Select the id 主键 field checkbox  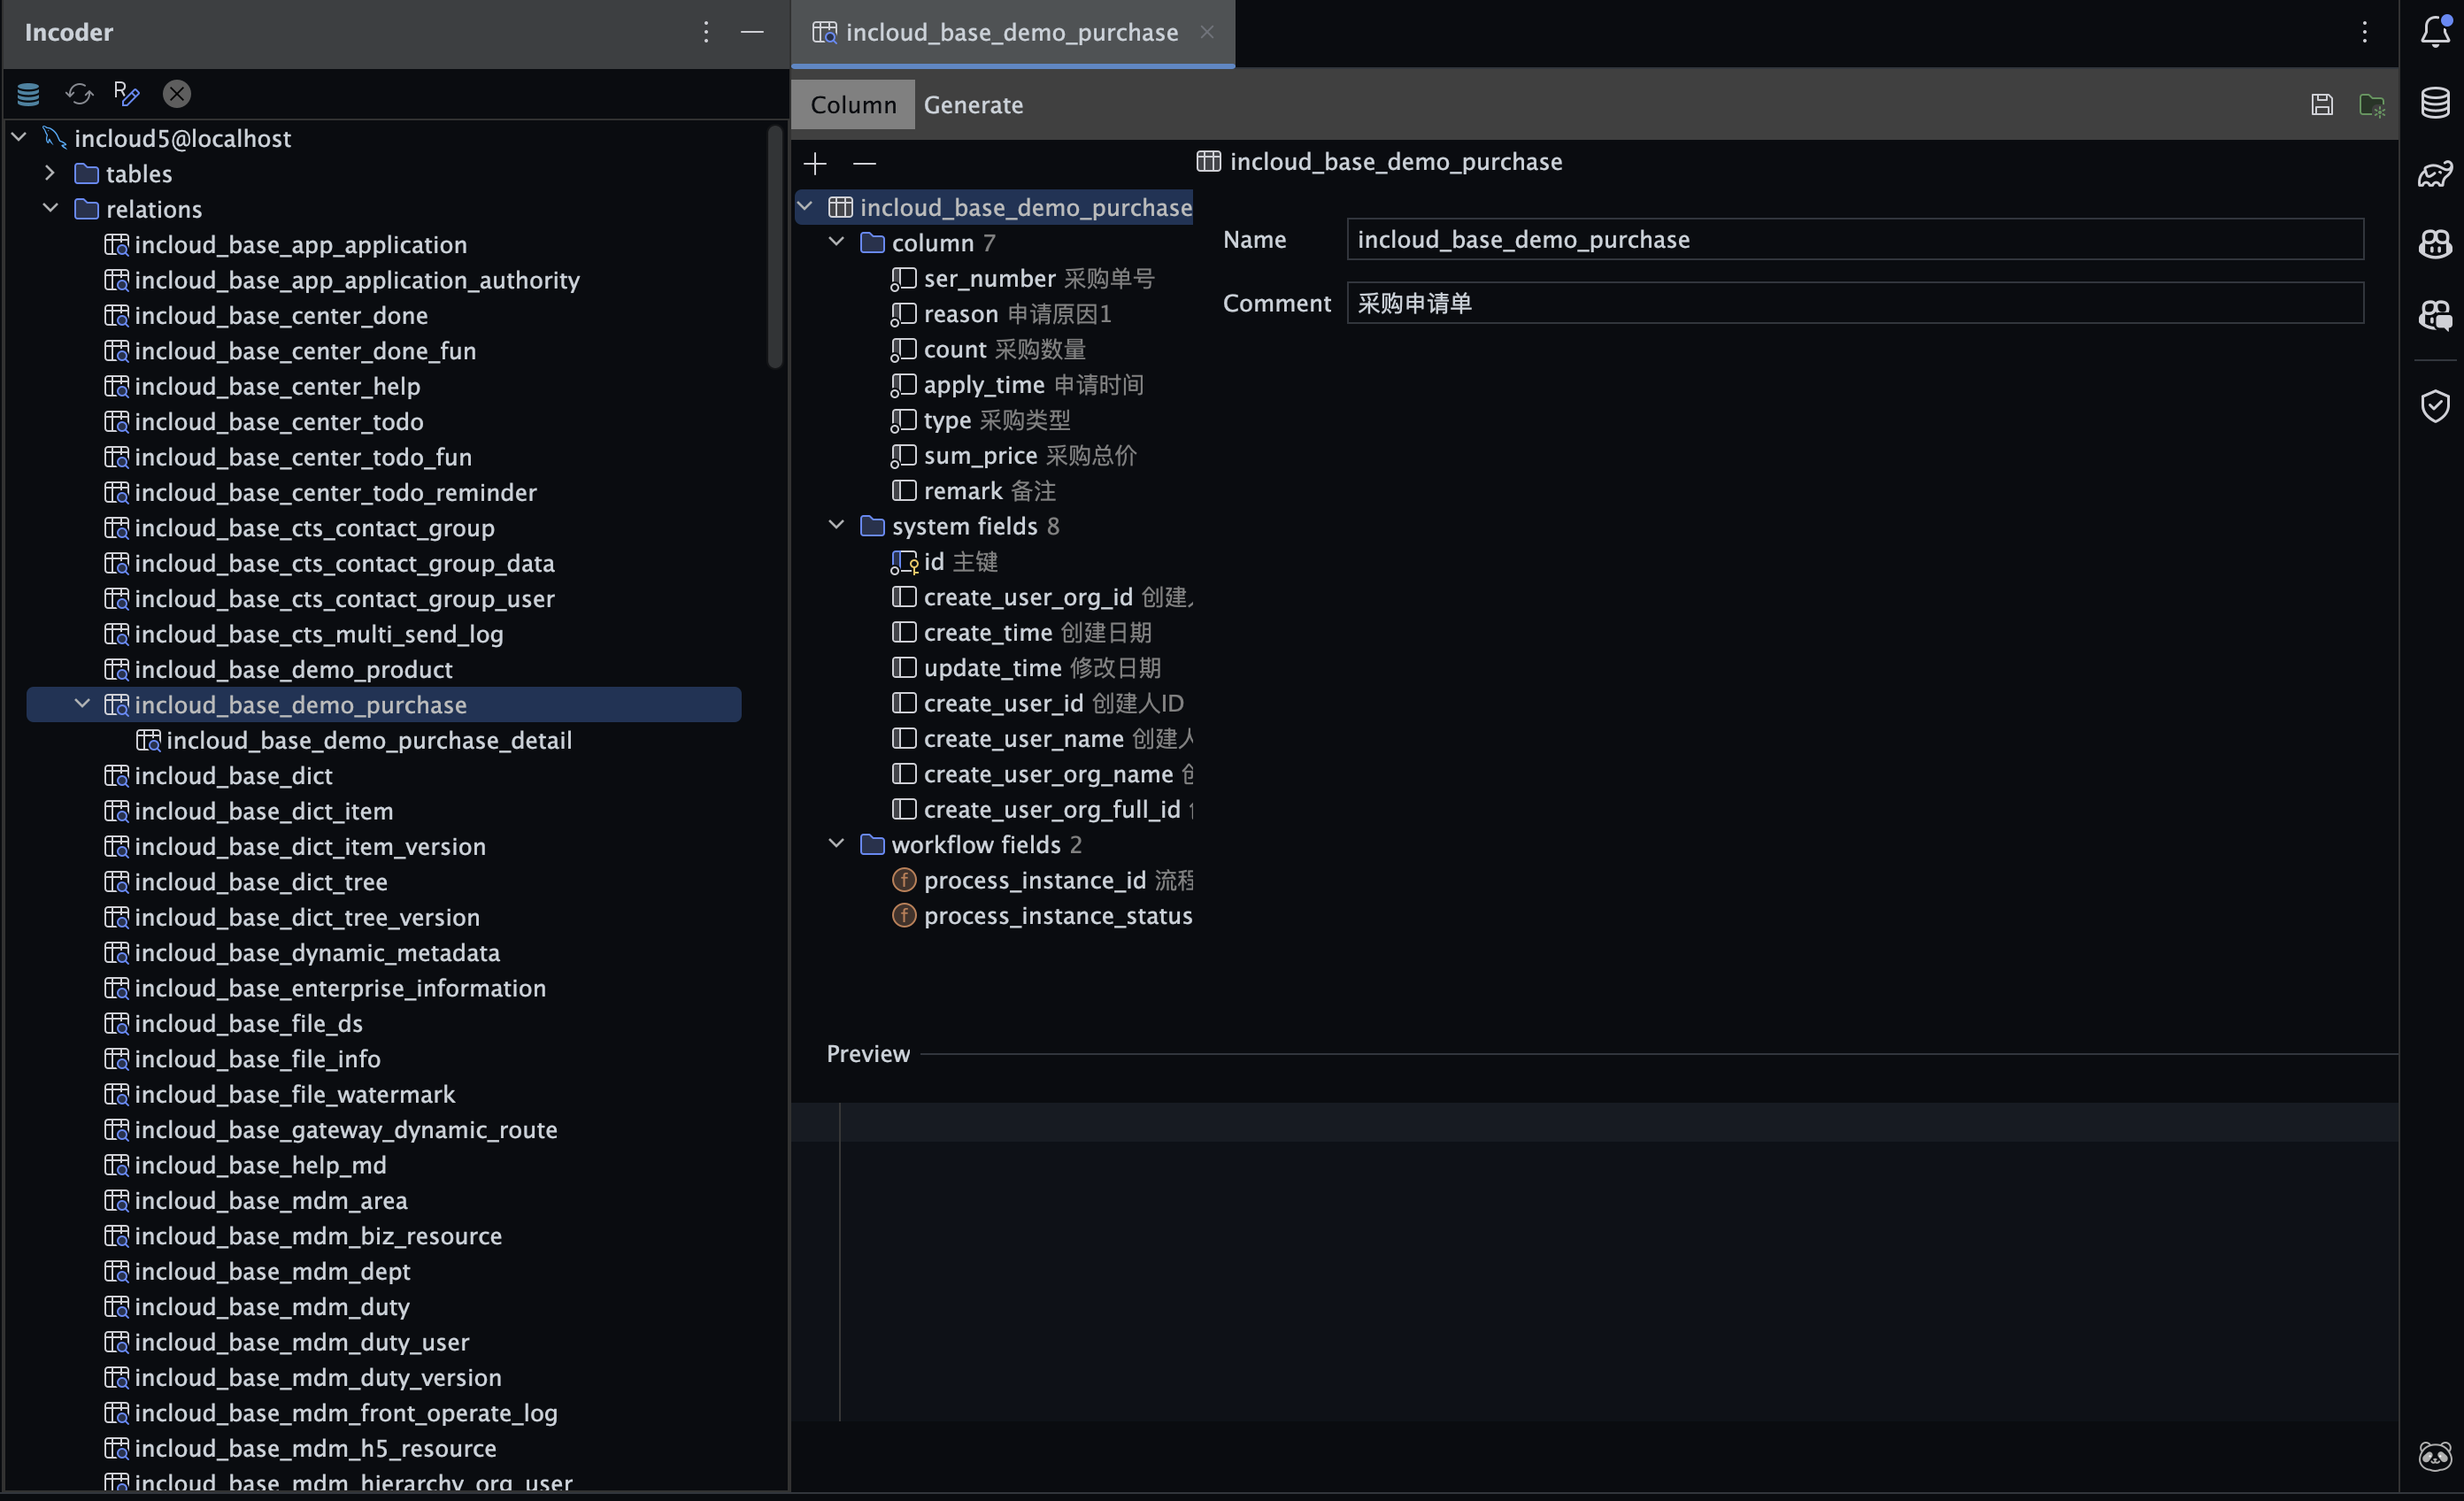point(904,562)
